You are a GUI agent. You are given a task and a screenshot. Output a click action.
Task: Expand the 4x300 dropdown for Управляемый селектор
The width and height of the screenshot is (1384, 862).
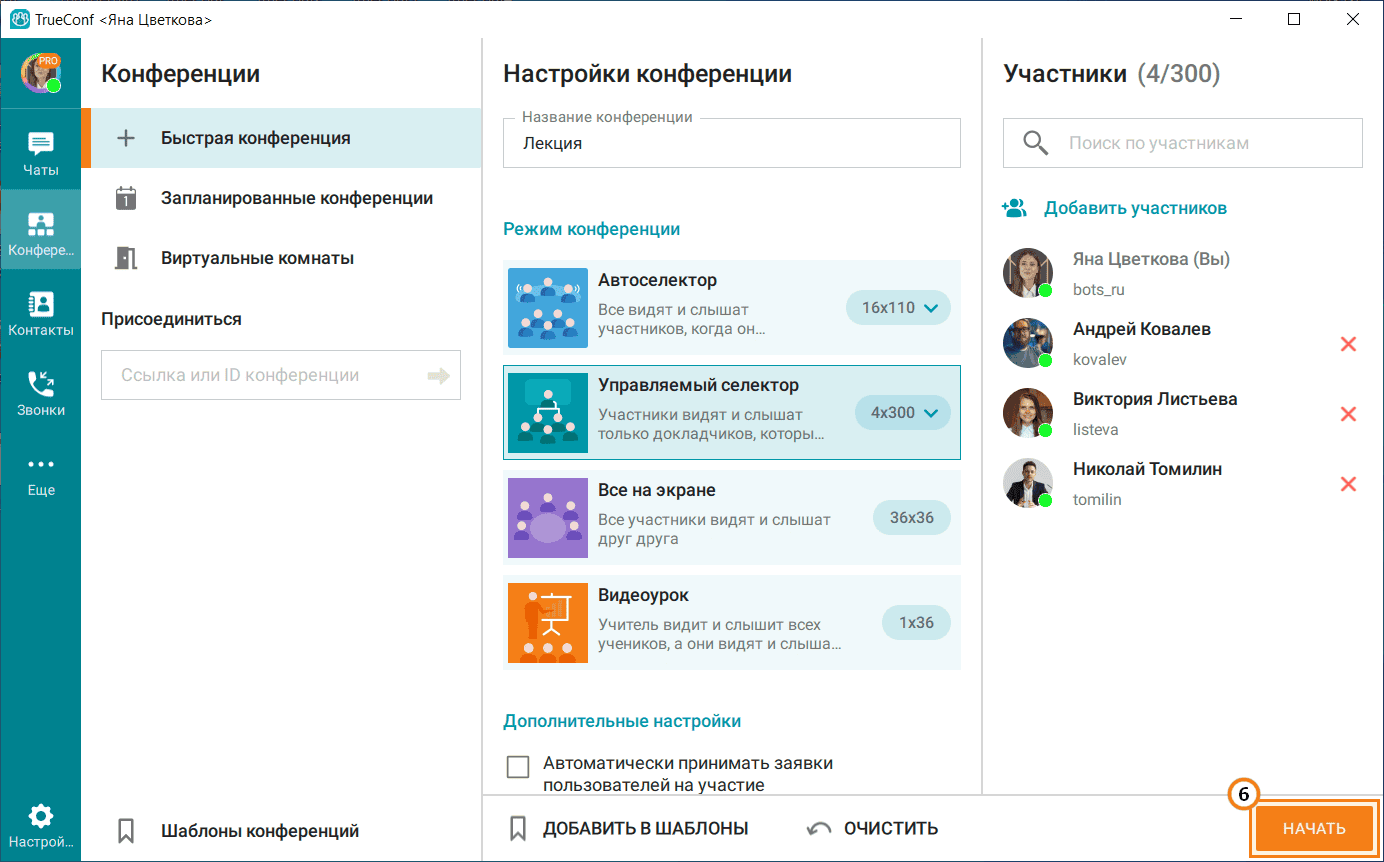point(903,413)
